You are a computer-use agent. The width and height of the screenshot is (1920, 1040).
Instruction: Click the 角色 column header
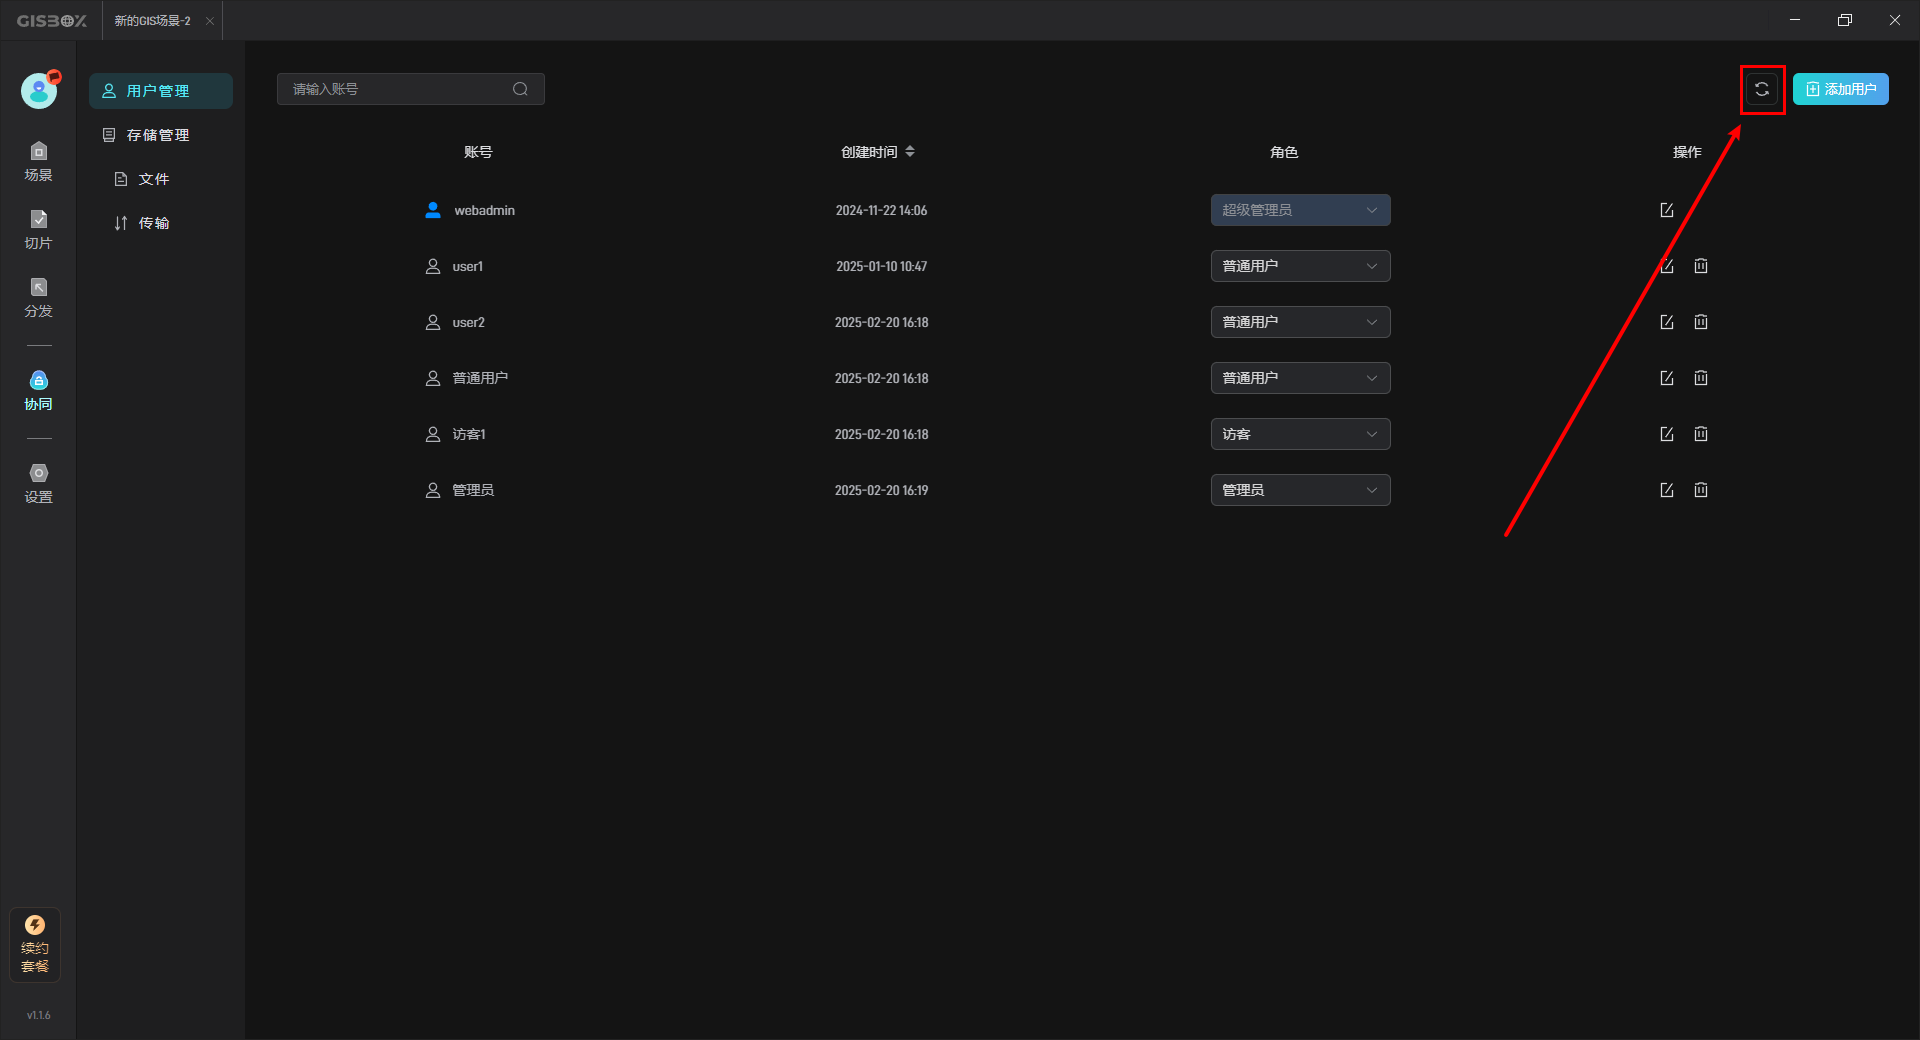click(1284, 152)
